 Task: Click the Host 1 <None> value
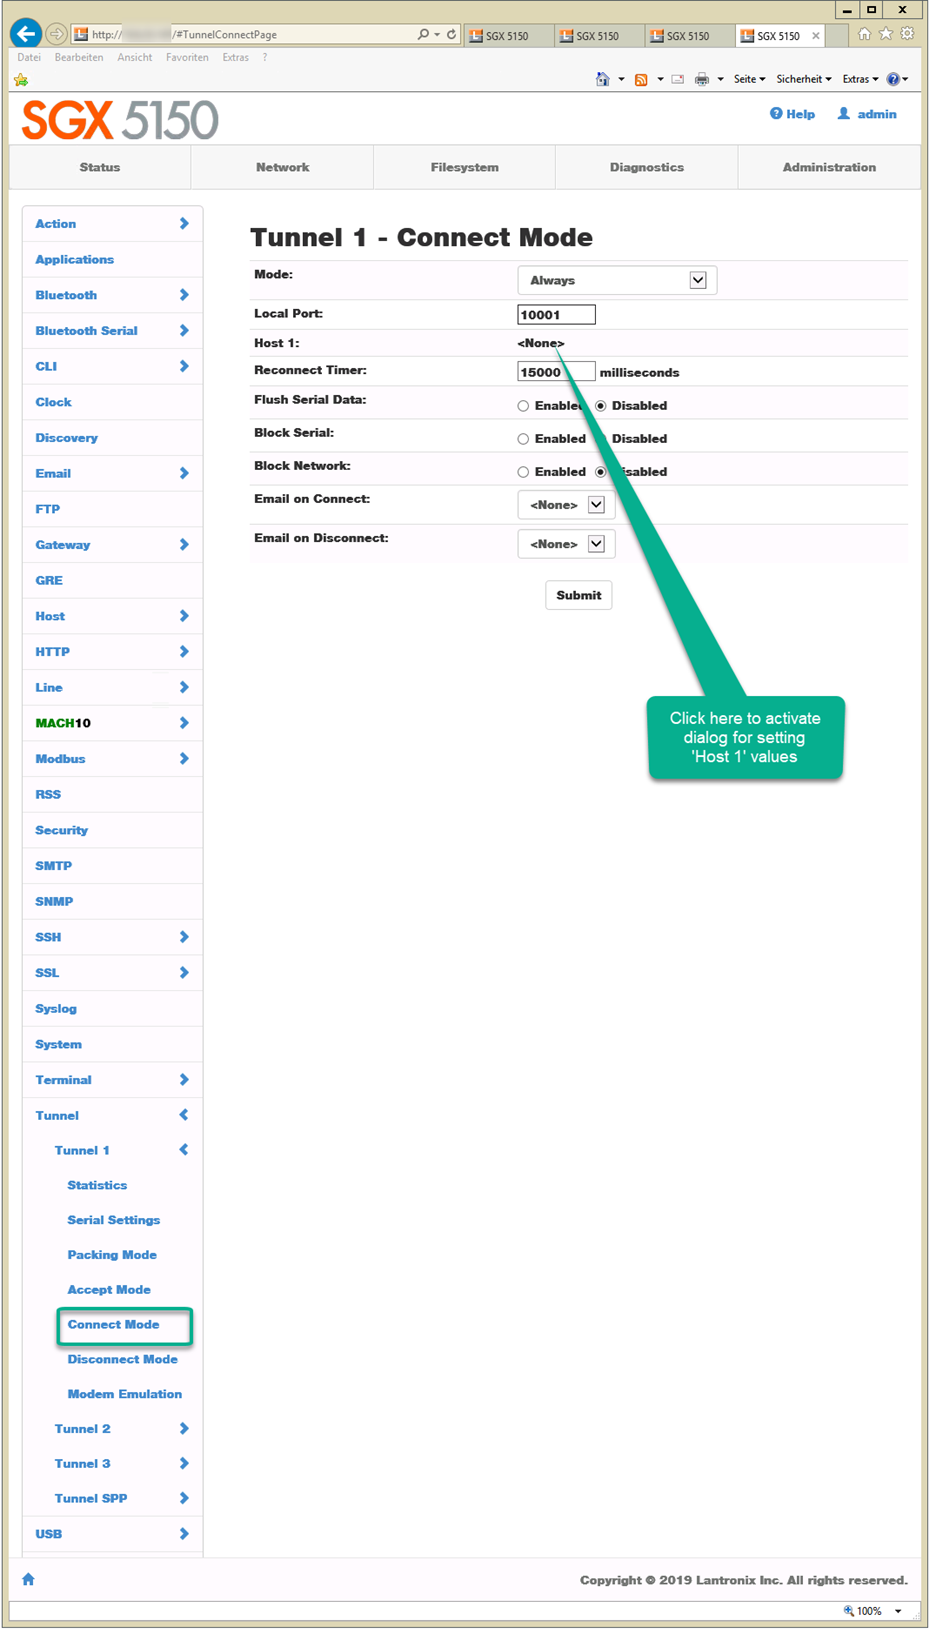(x=541, y=343)
